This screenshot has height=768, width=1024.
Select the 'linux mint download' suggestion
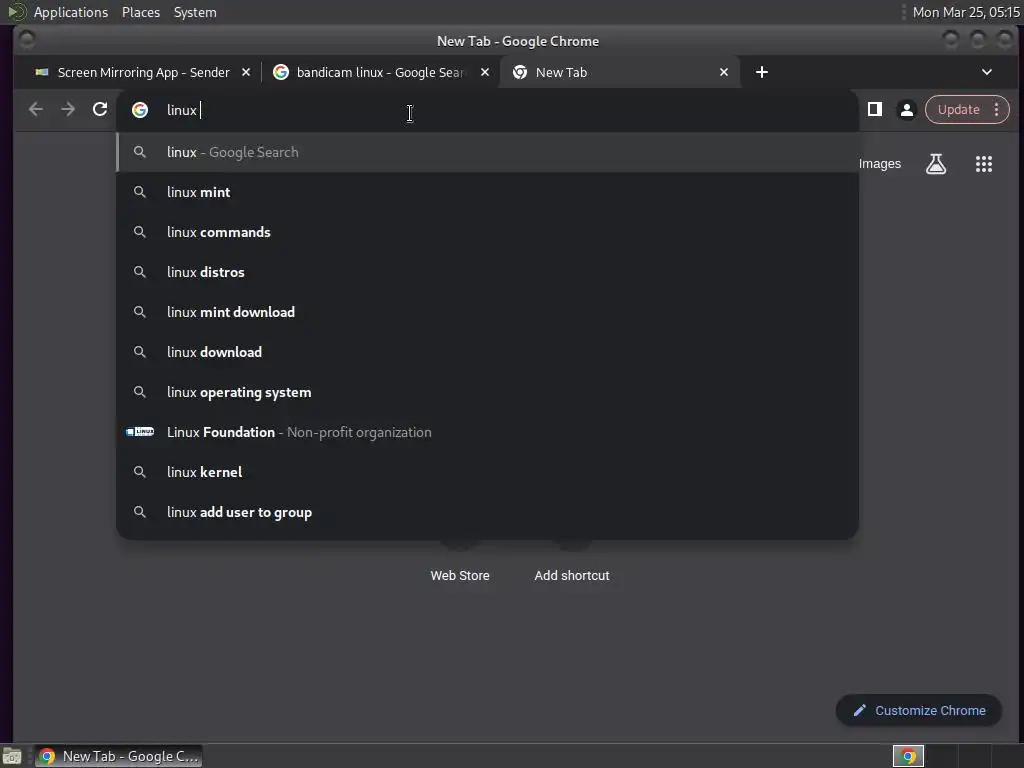(487, 312)
